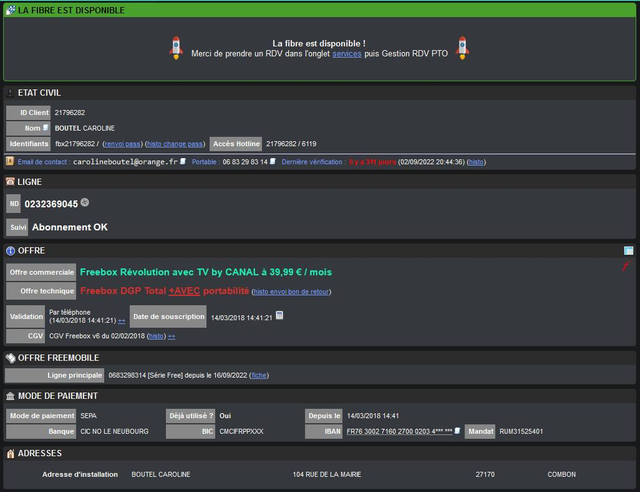This screenshot has height=492, width=640.
Task: Expand the CGV ++ link
Action: coord(171,336)
